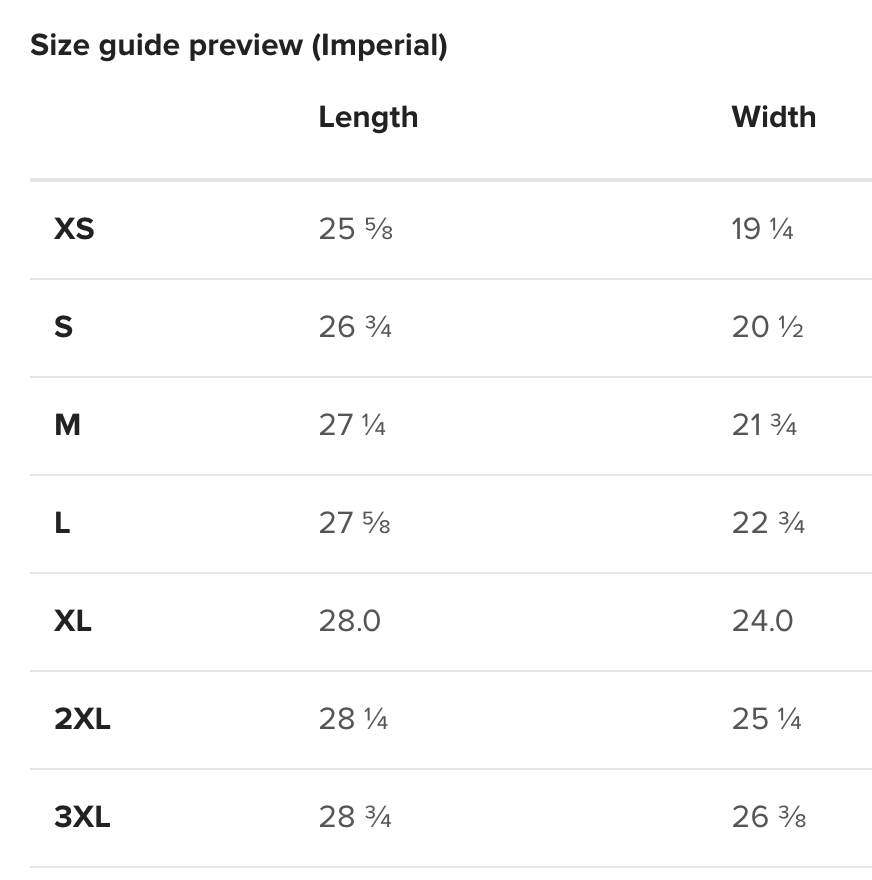The image size is (872, 880).
Task: Choose the 2XL size row label
Action: (x=82, y=719)
